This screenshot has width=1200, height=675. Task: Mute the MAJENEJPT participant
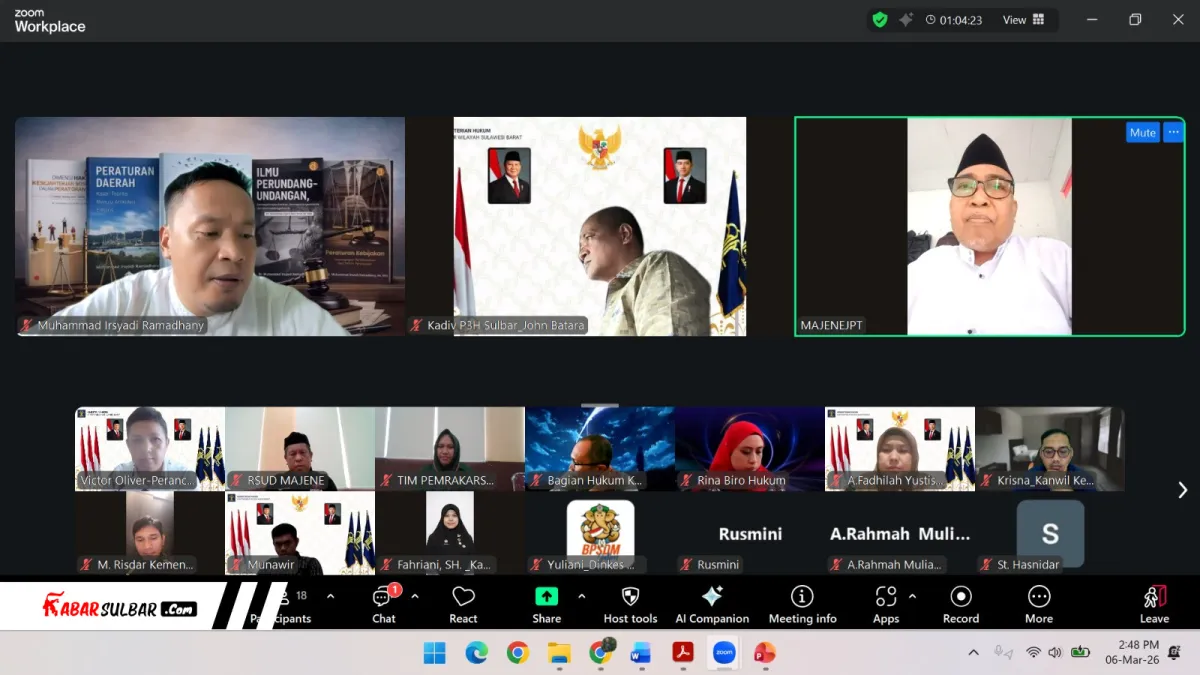(x=1142, y=132)
